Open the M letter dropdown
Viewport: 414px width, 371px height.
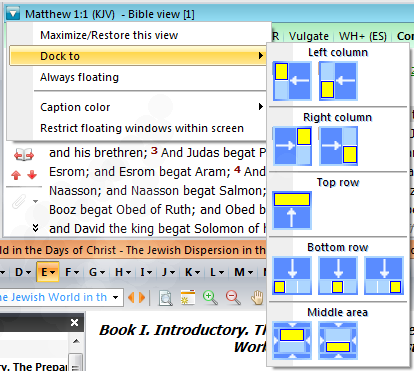[243, 272]
